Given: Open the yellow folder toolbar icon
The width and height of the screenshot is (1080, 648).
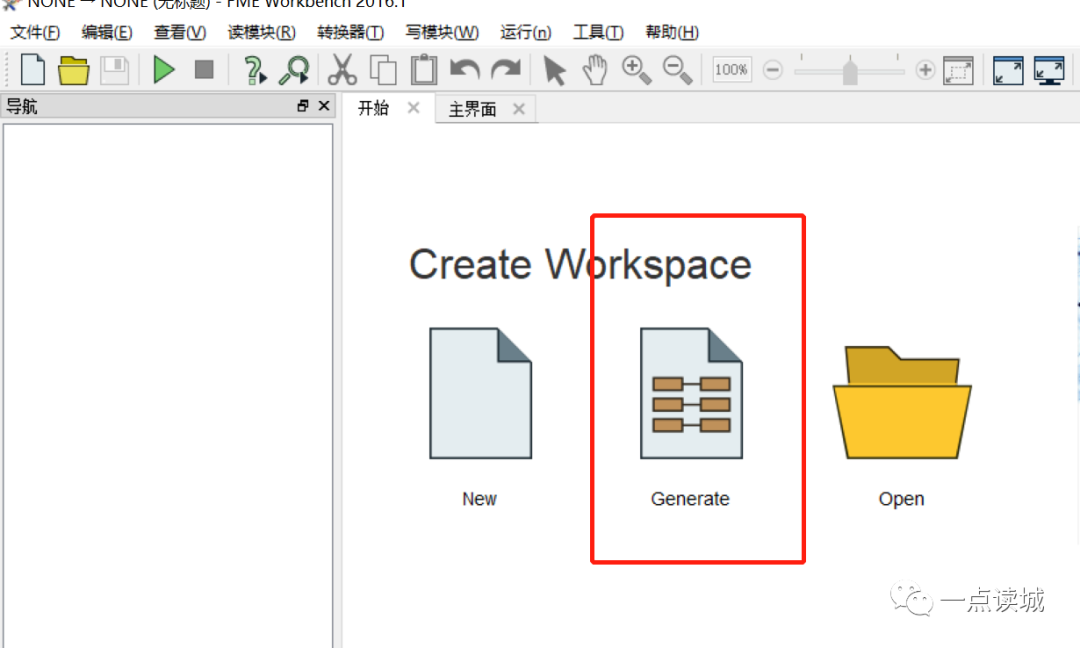Looking at the screenshot, I should tap(73, 70).
